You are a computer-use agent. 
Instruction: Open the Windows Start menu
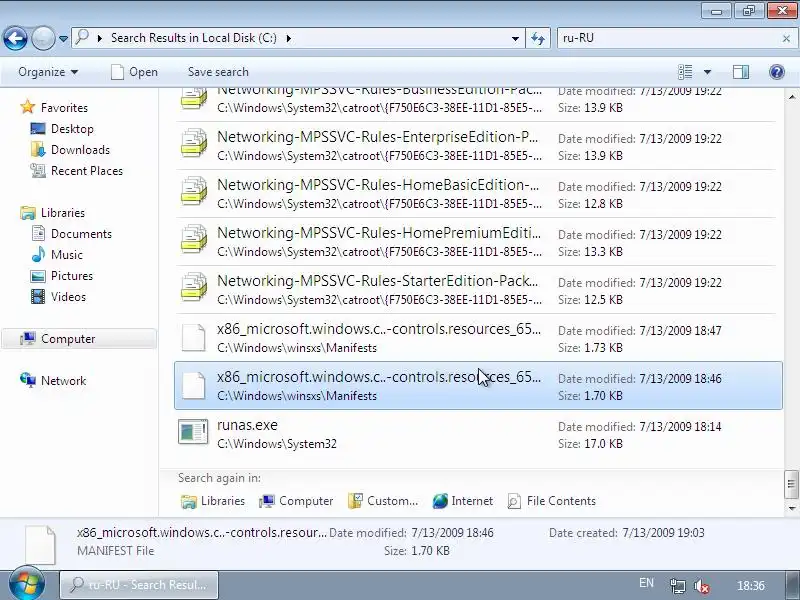(x=27, y=583)
